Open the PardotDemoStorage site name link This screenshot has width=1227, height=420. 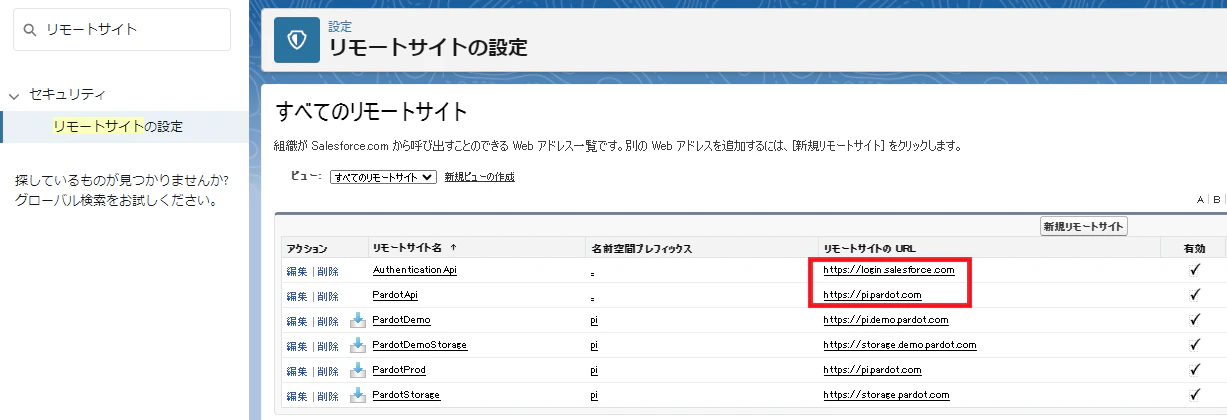[419, 345]
